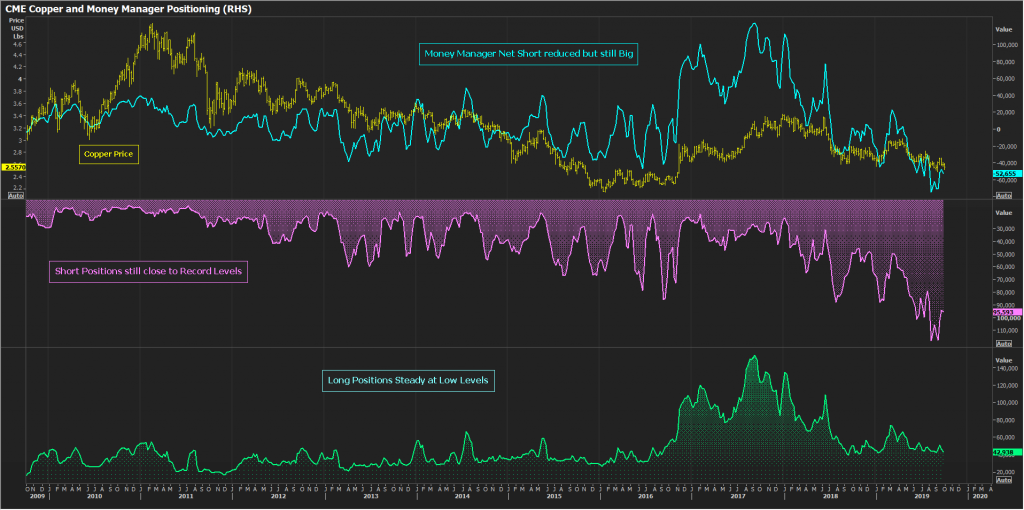Select the green 42,938 value tag
1024x510 pixels.
tap(1004, 451)
